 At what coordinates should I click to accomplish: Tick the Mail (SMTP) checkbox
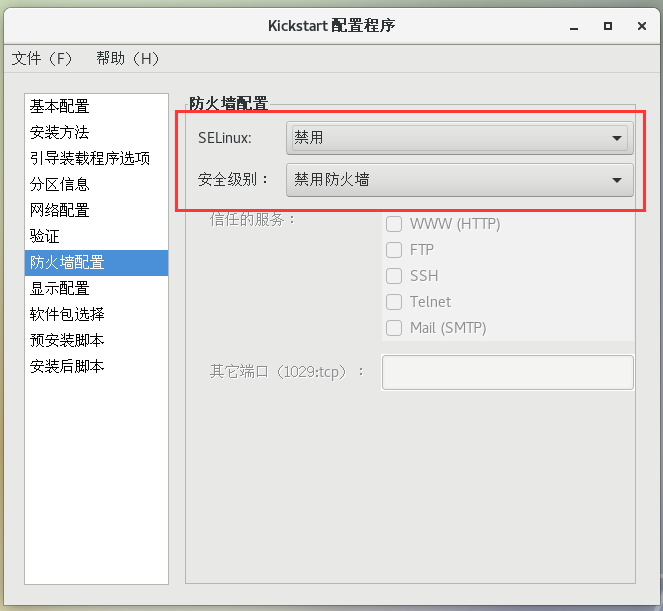click(x=394, y=328)
